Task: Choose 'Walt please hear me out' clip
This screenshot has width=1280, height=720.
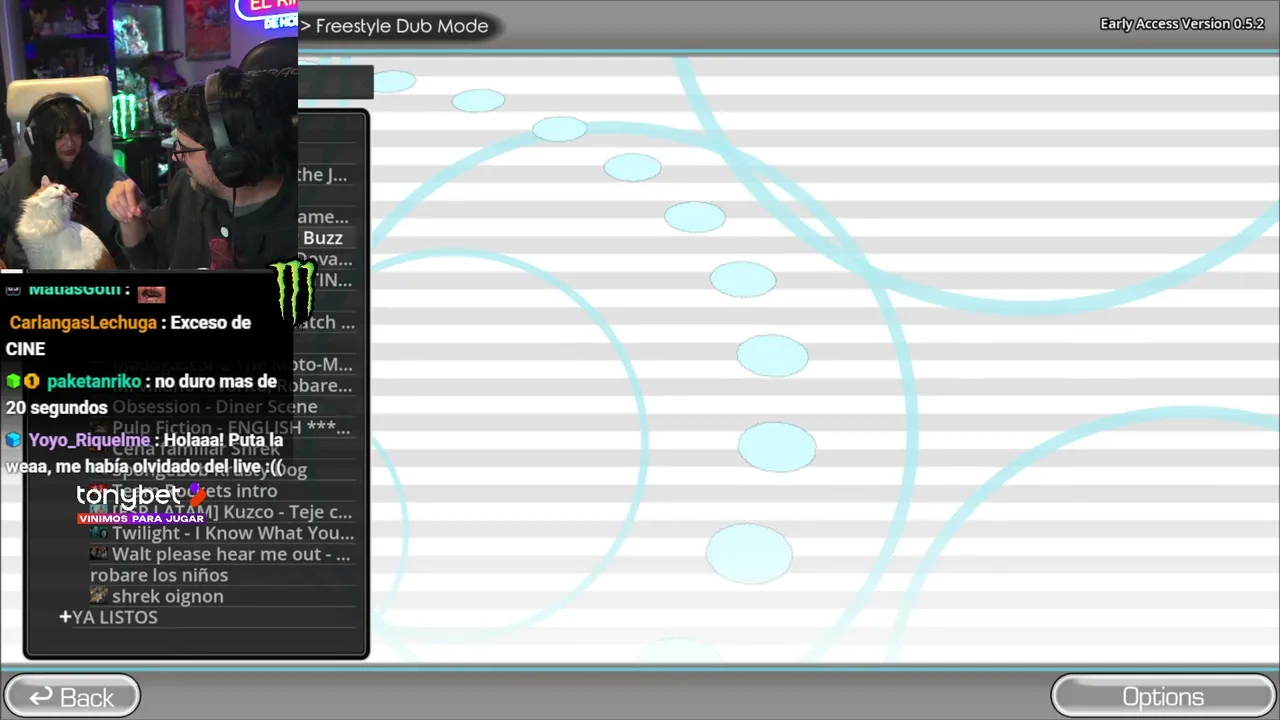Action: click(231, 554)
